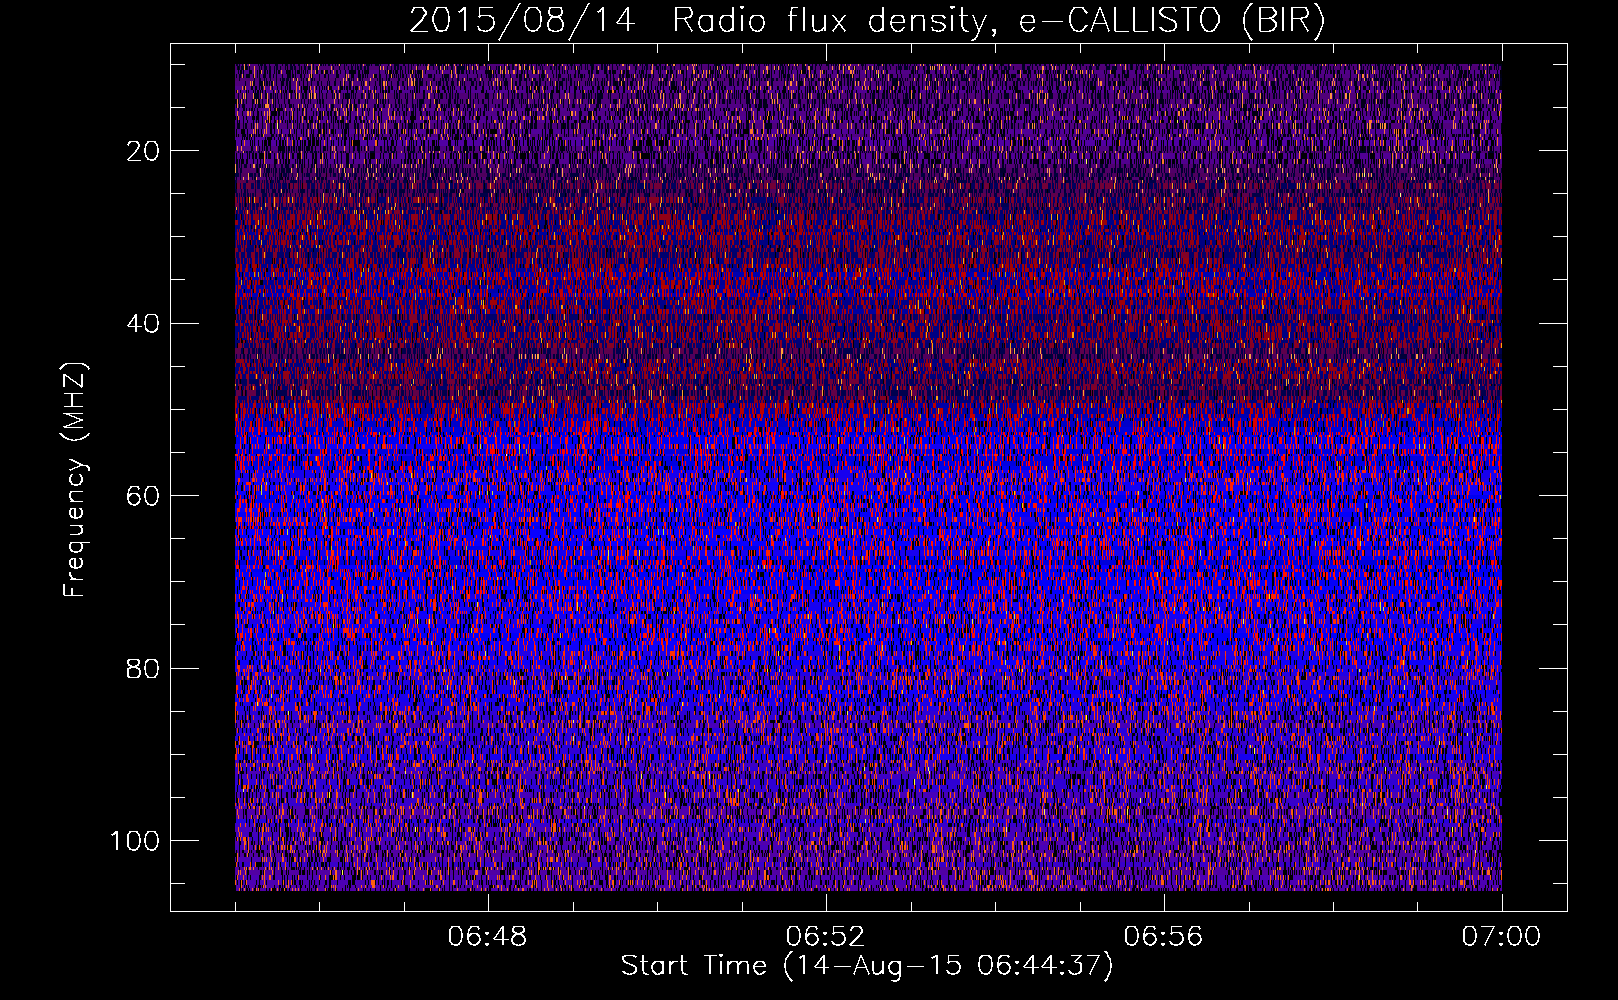This screenshot has height=1000, width=1618.
Task: Click the 06:48 time tick label
Action: pos(488,937)
